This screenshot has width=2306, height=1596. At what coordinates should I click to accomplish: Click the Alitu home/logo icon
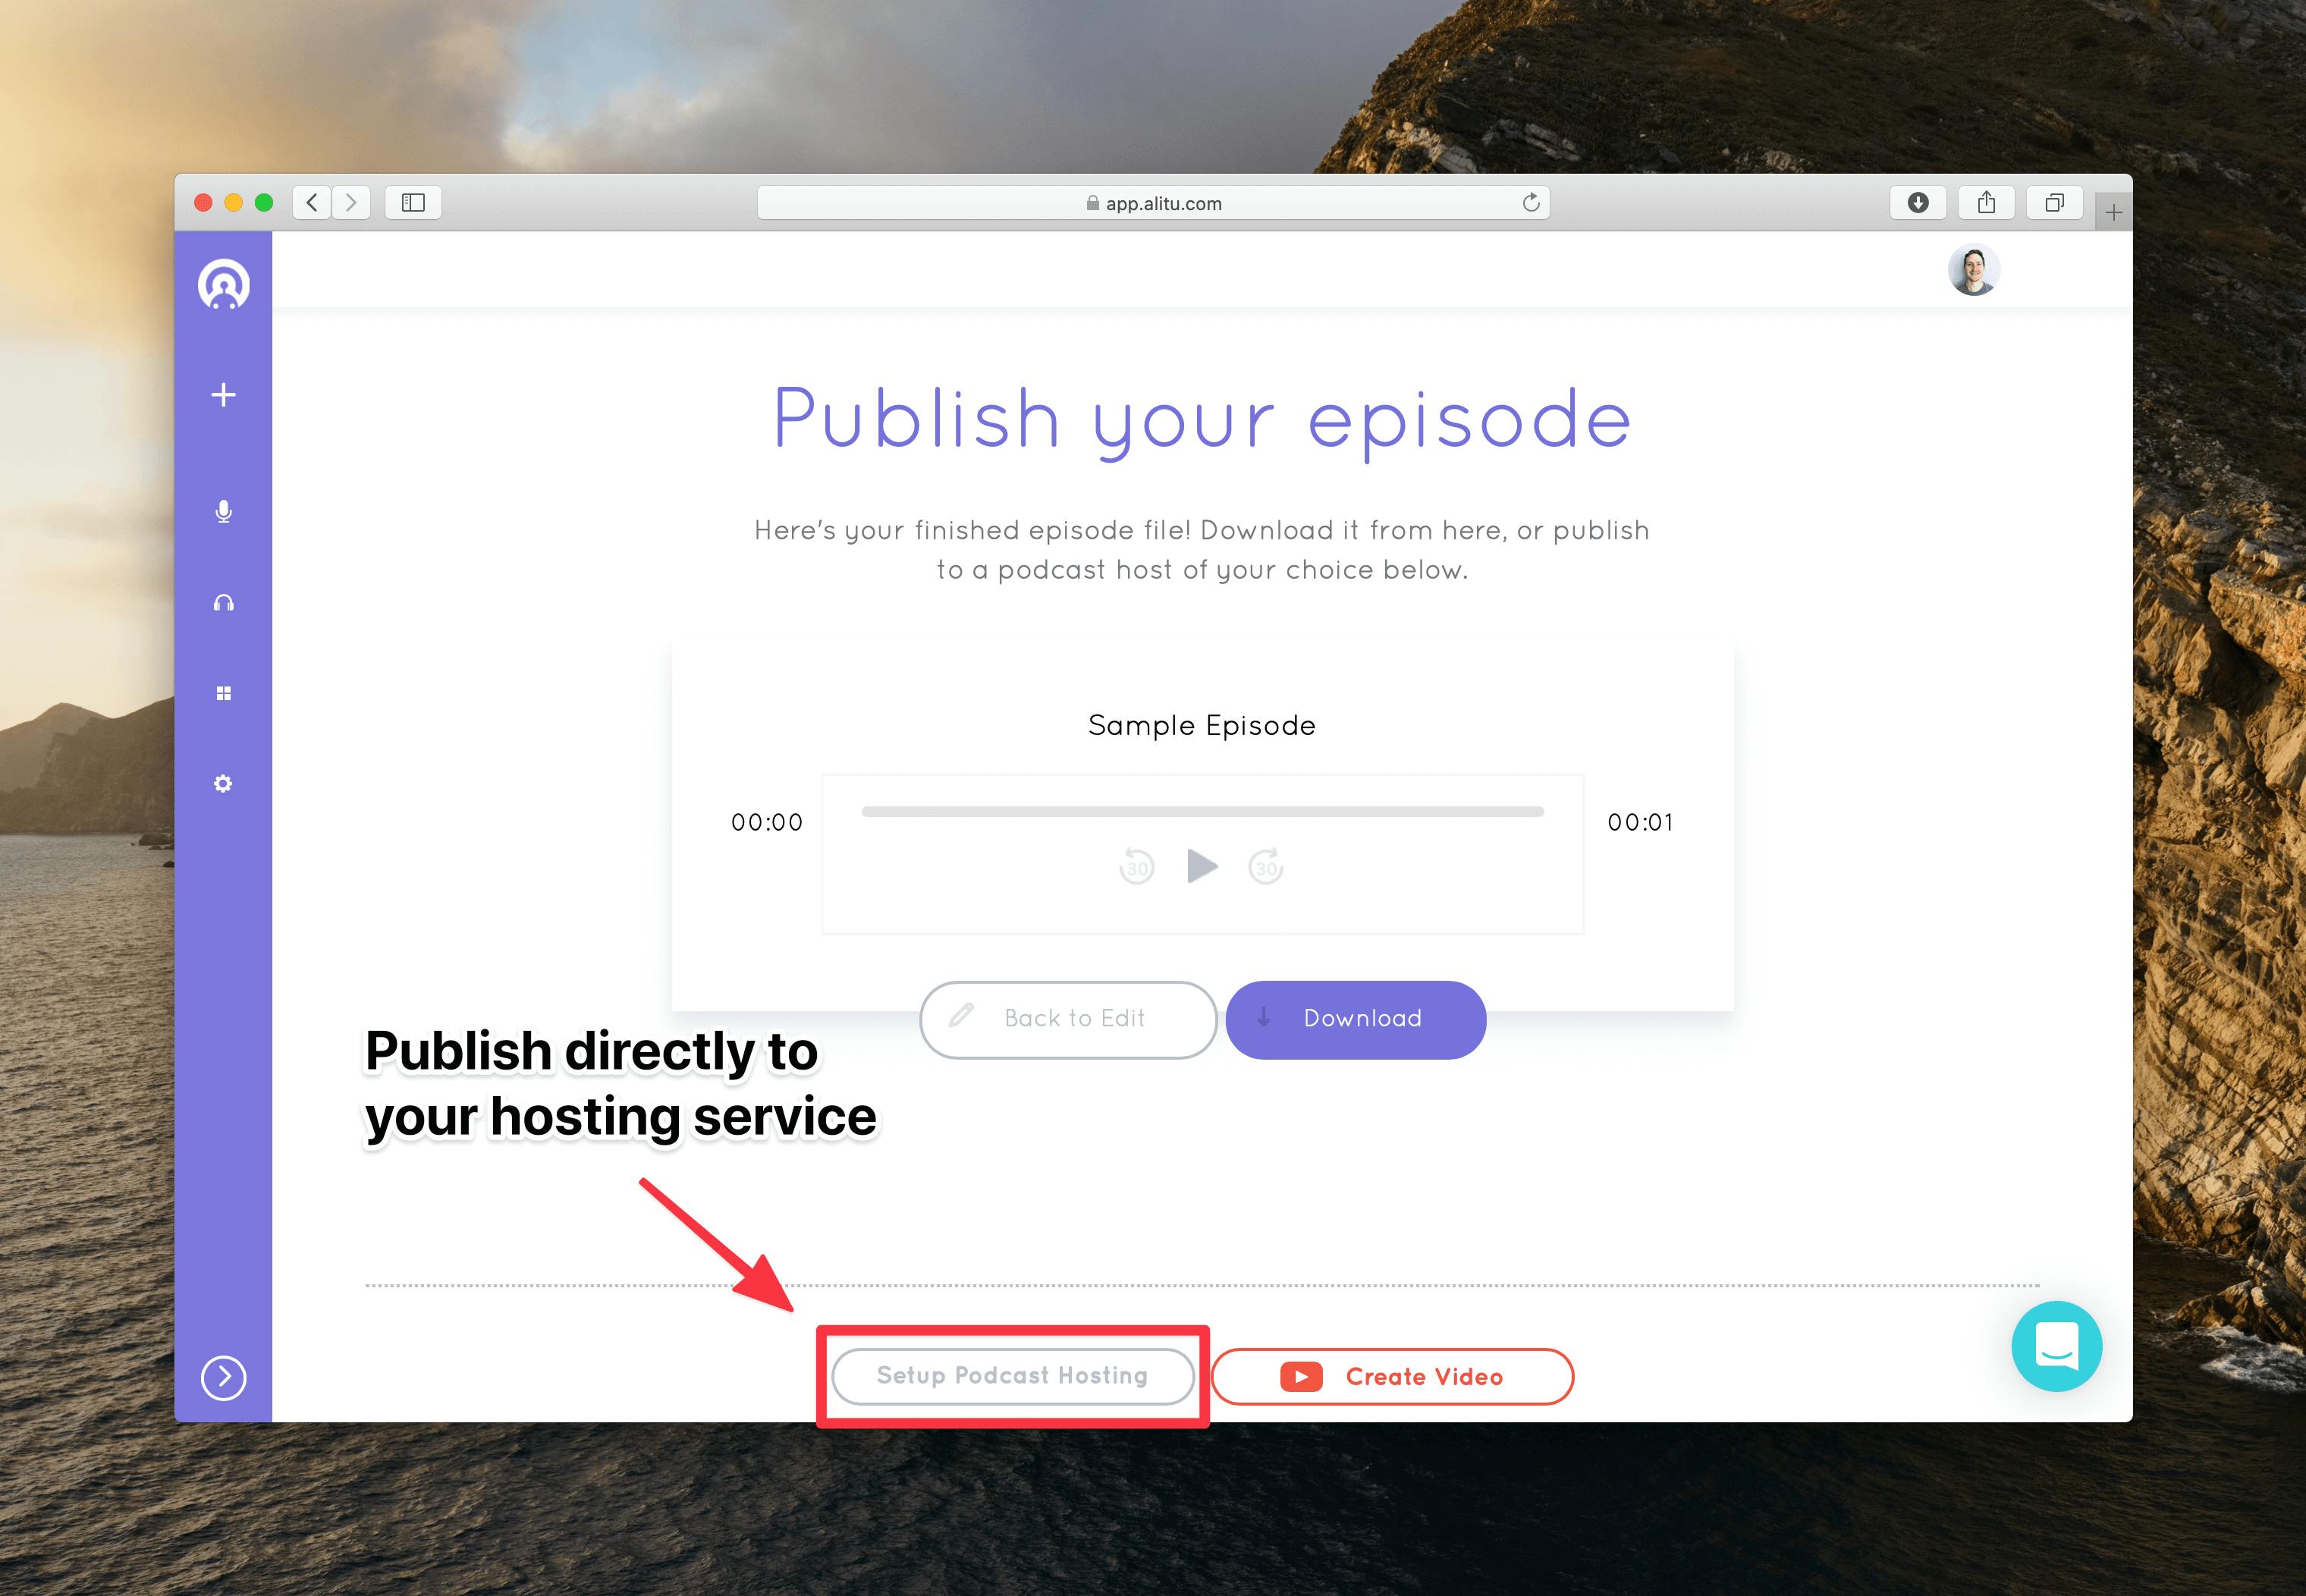coord(225,282)
